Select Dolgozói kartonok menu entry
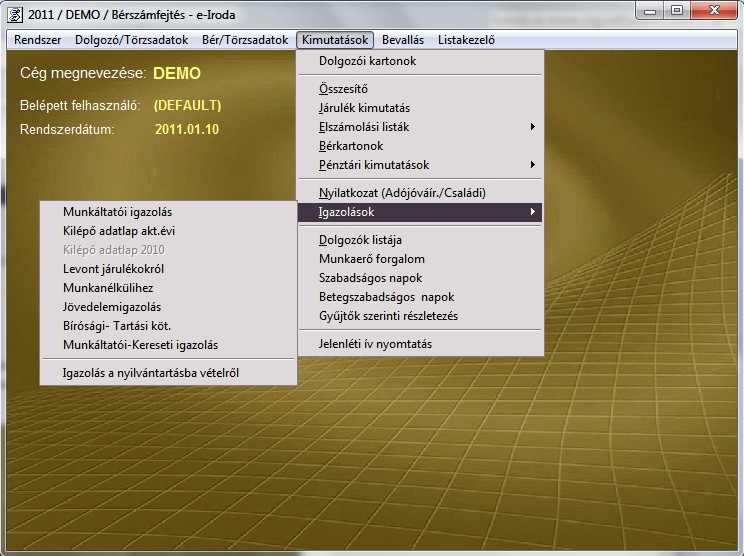Viewport: 744px width, 556px height. click(x=367, y=61)
